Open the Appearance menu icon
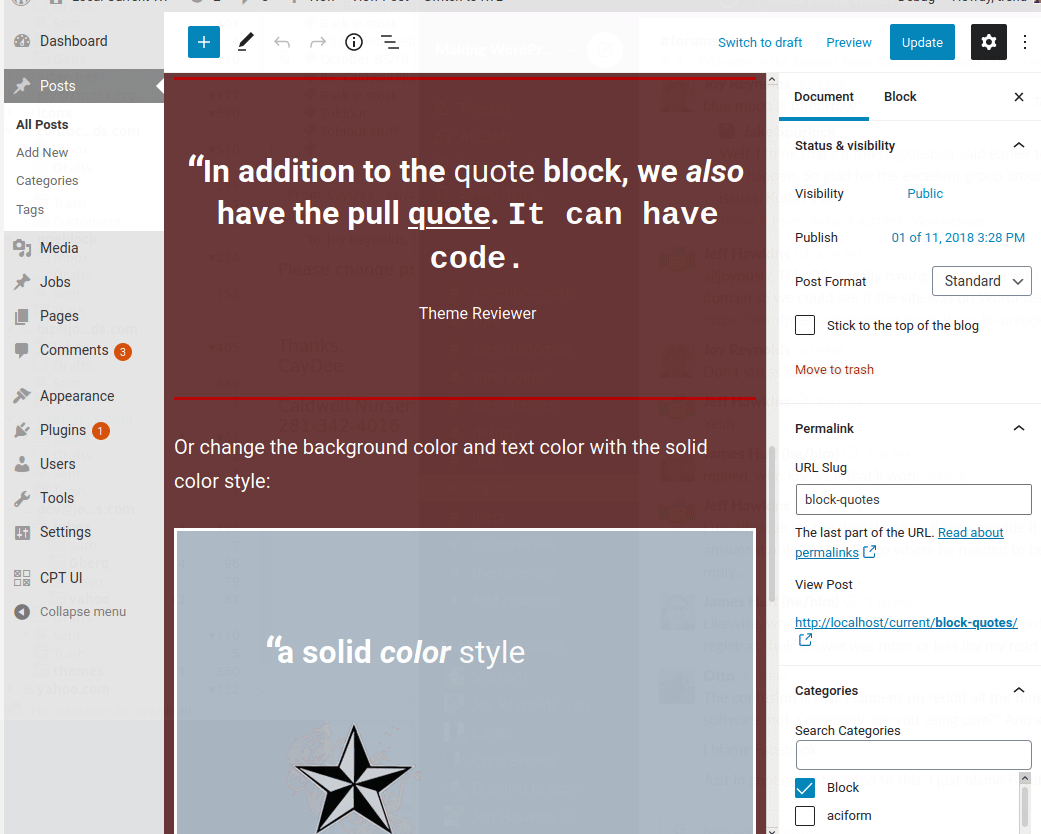Viewport: 1041px width, 834px height. (20, 395)
